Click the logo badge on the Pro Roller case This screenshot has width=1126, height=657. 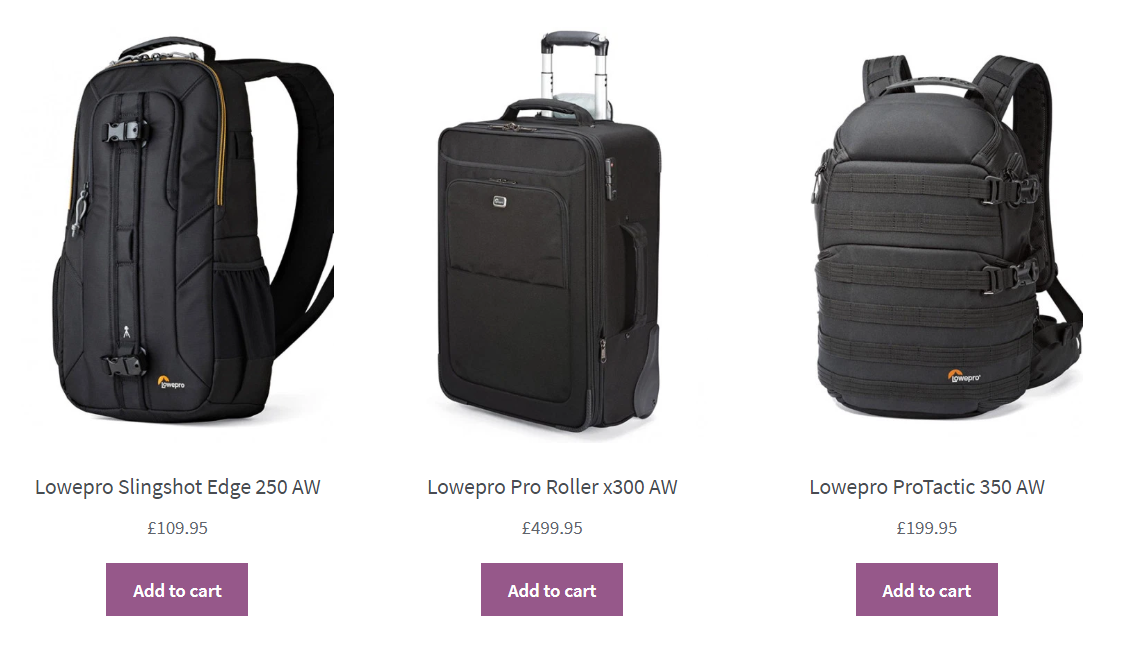(x=500, y=202)
